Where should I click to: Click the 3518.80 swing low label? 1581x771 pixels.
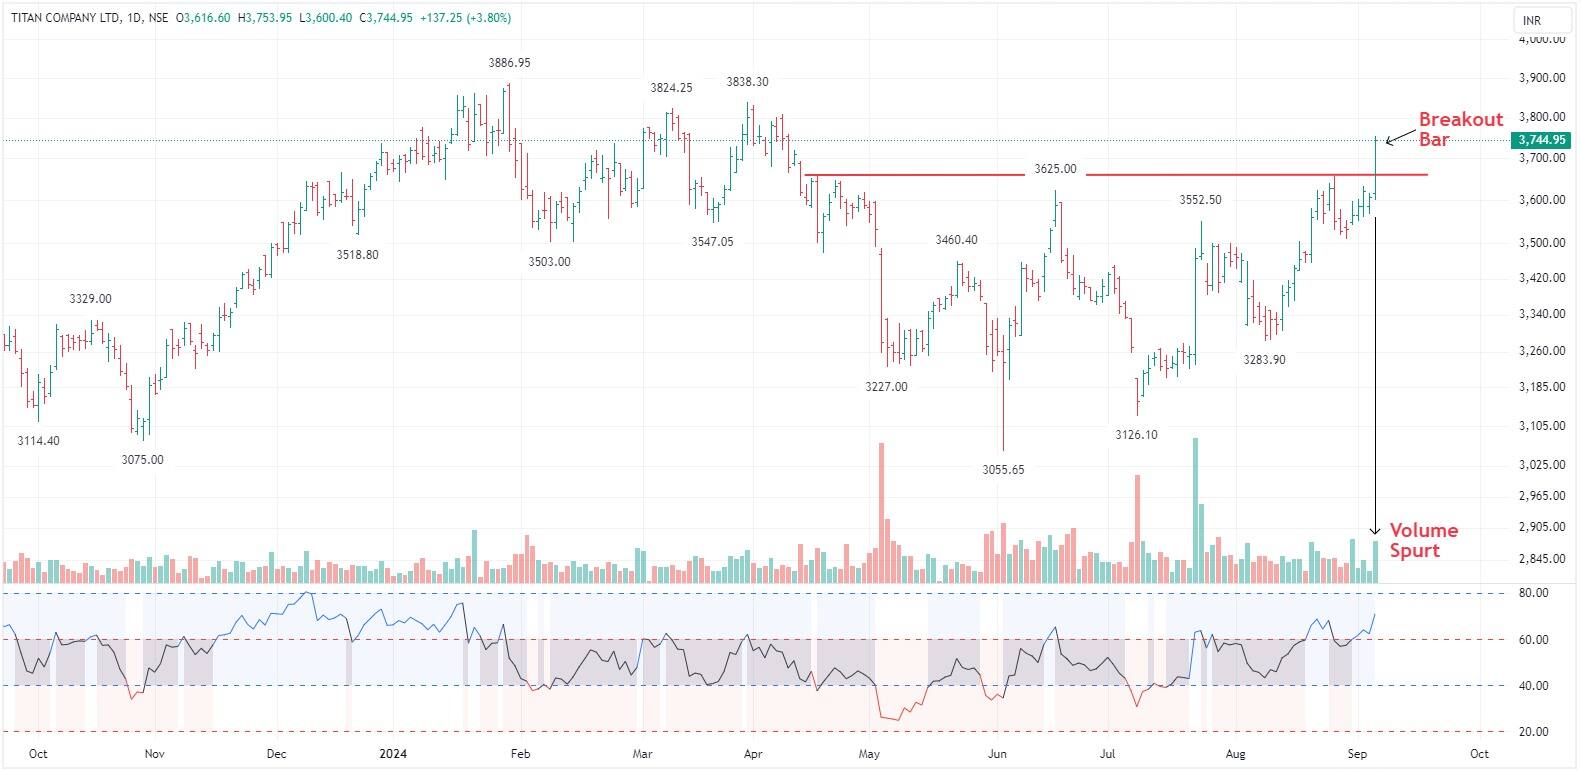pyautogui.click(x=358, y=255)
